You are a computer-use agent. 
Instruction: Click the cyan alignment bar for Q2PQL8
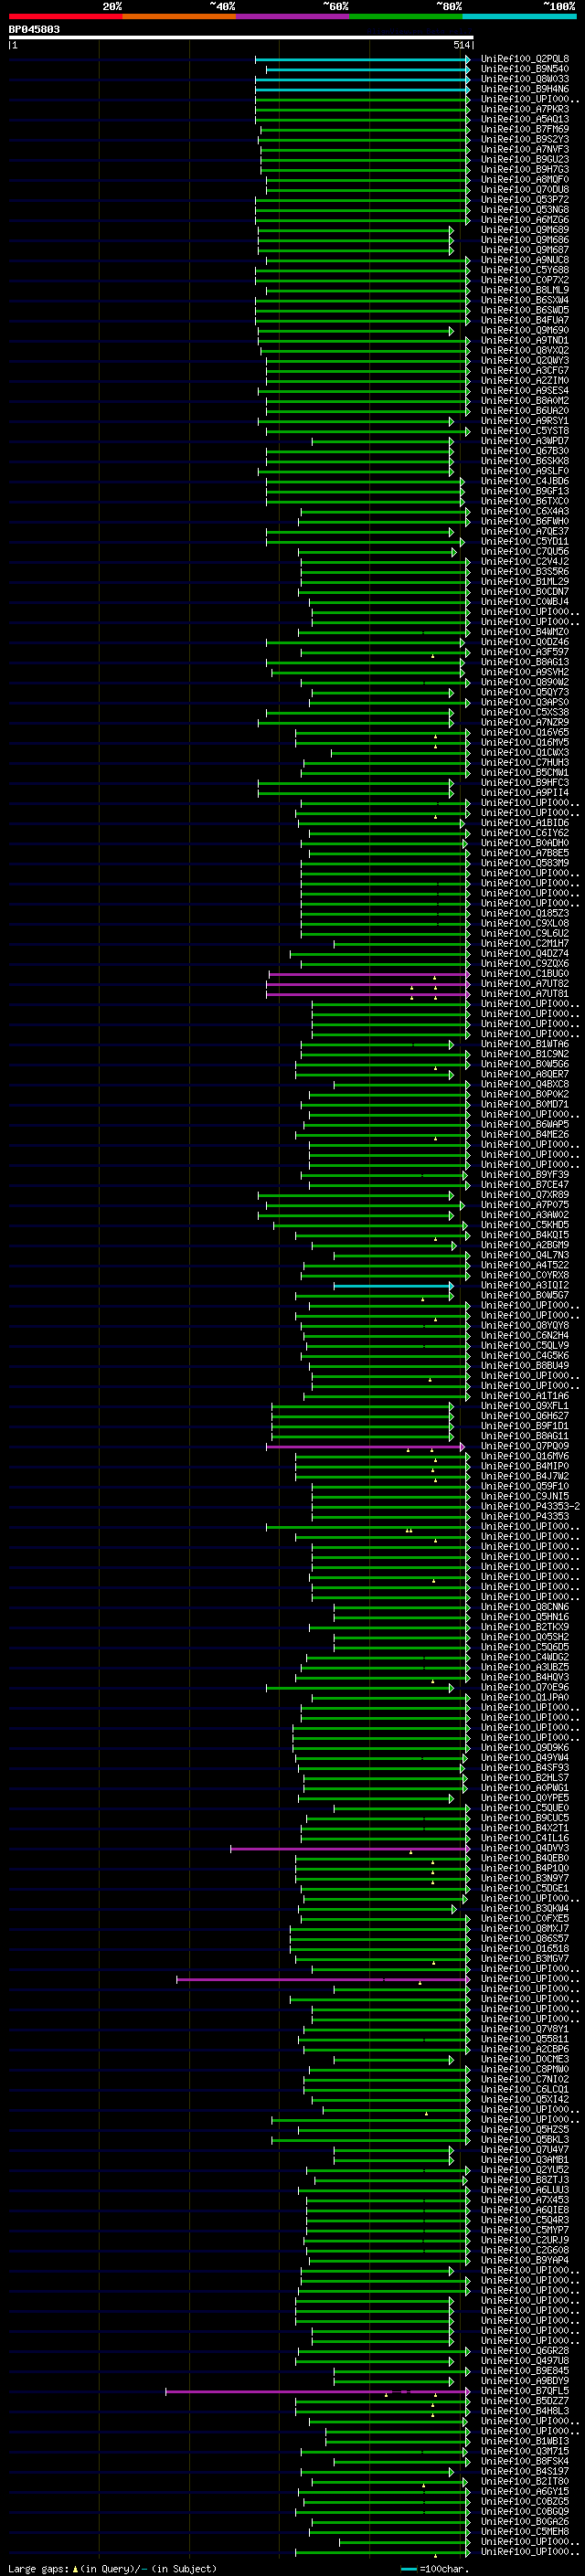pyautogui.click(x=362, y=59)
